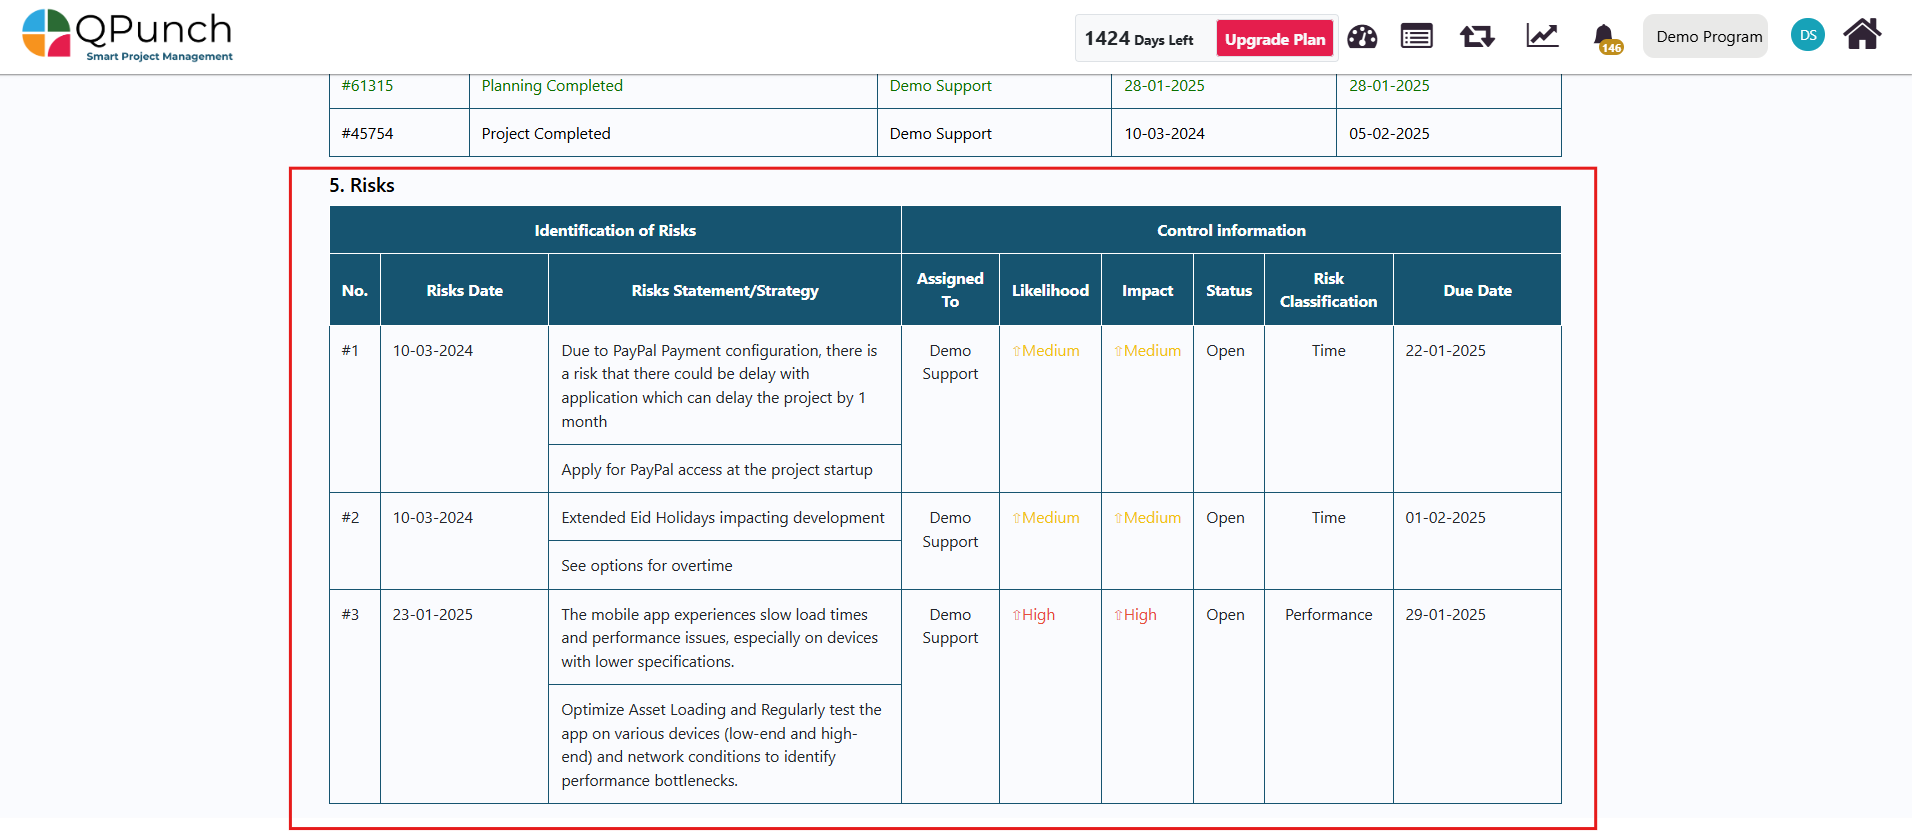Click Open status for risk #1
This screenshot has height=831, width=1912.
[1225, 351]
